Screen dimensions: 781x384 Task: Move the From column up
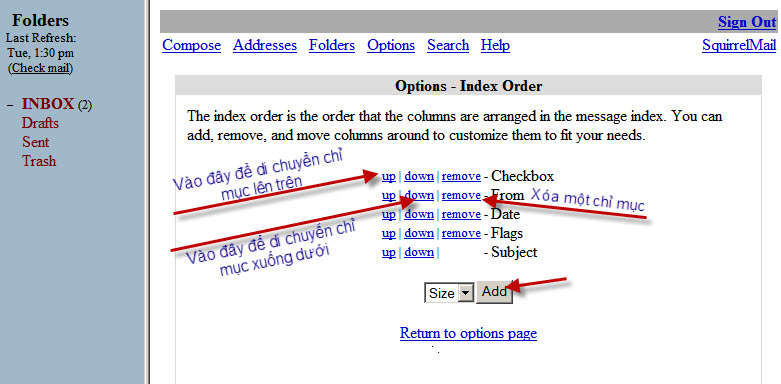coord(389,195)
